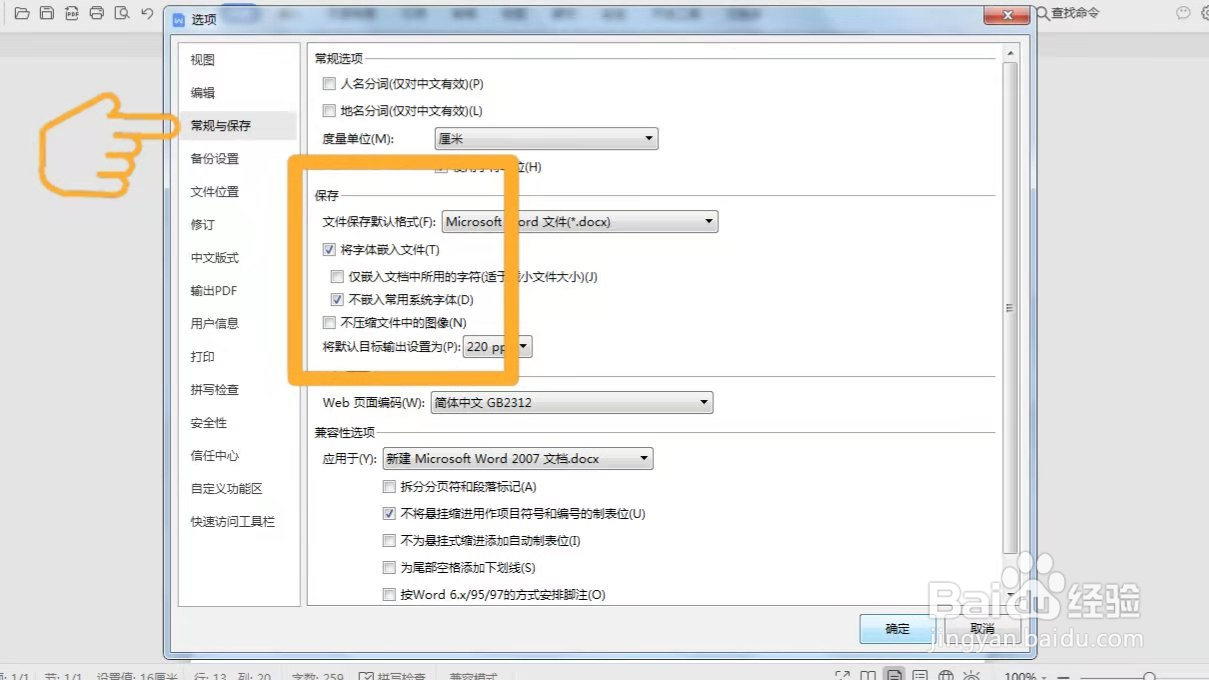Screen dimensions: 1209x680
Task: Click the dialog's vertical scrollbar
Action: pyautogui.click(x=1010, y=307)
